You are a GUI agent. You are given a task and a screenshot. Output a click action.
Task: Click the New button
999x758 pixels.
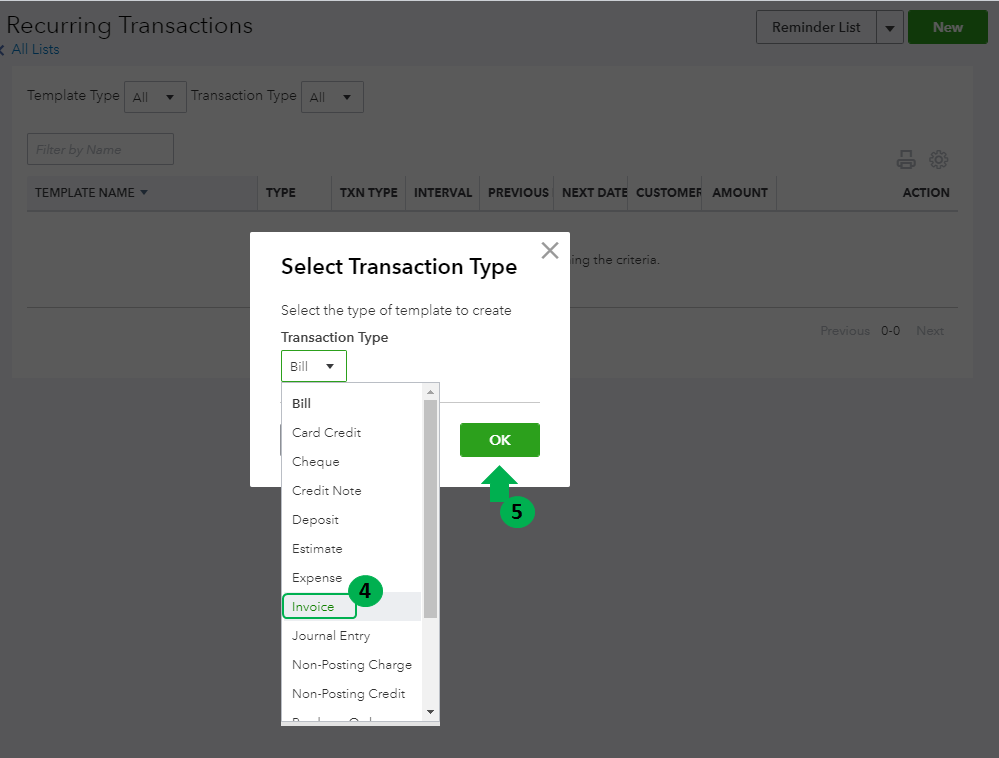click(x=947, y=28)
